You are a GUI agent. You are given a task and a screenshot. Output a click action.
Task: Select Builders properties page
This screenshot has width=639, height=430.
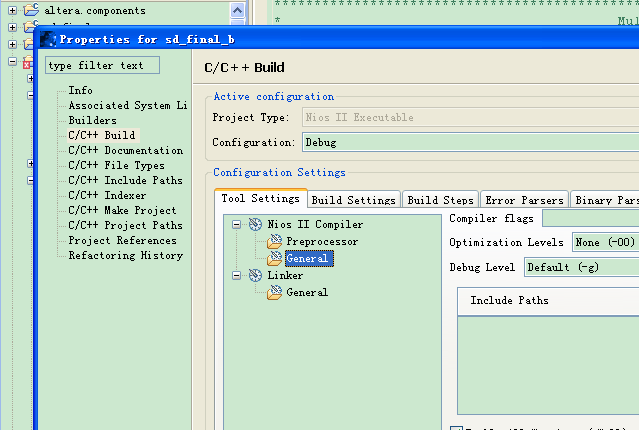click(x=93, y=120)
